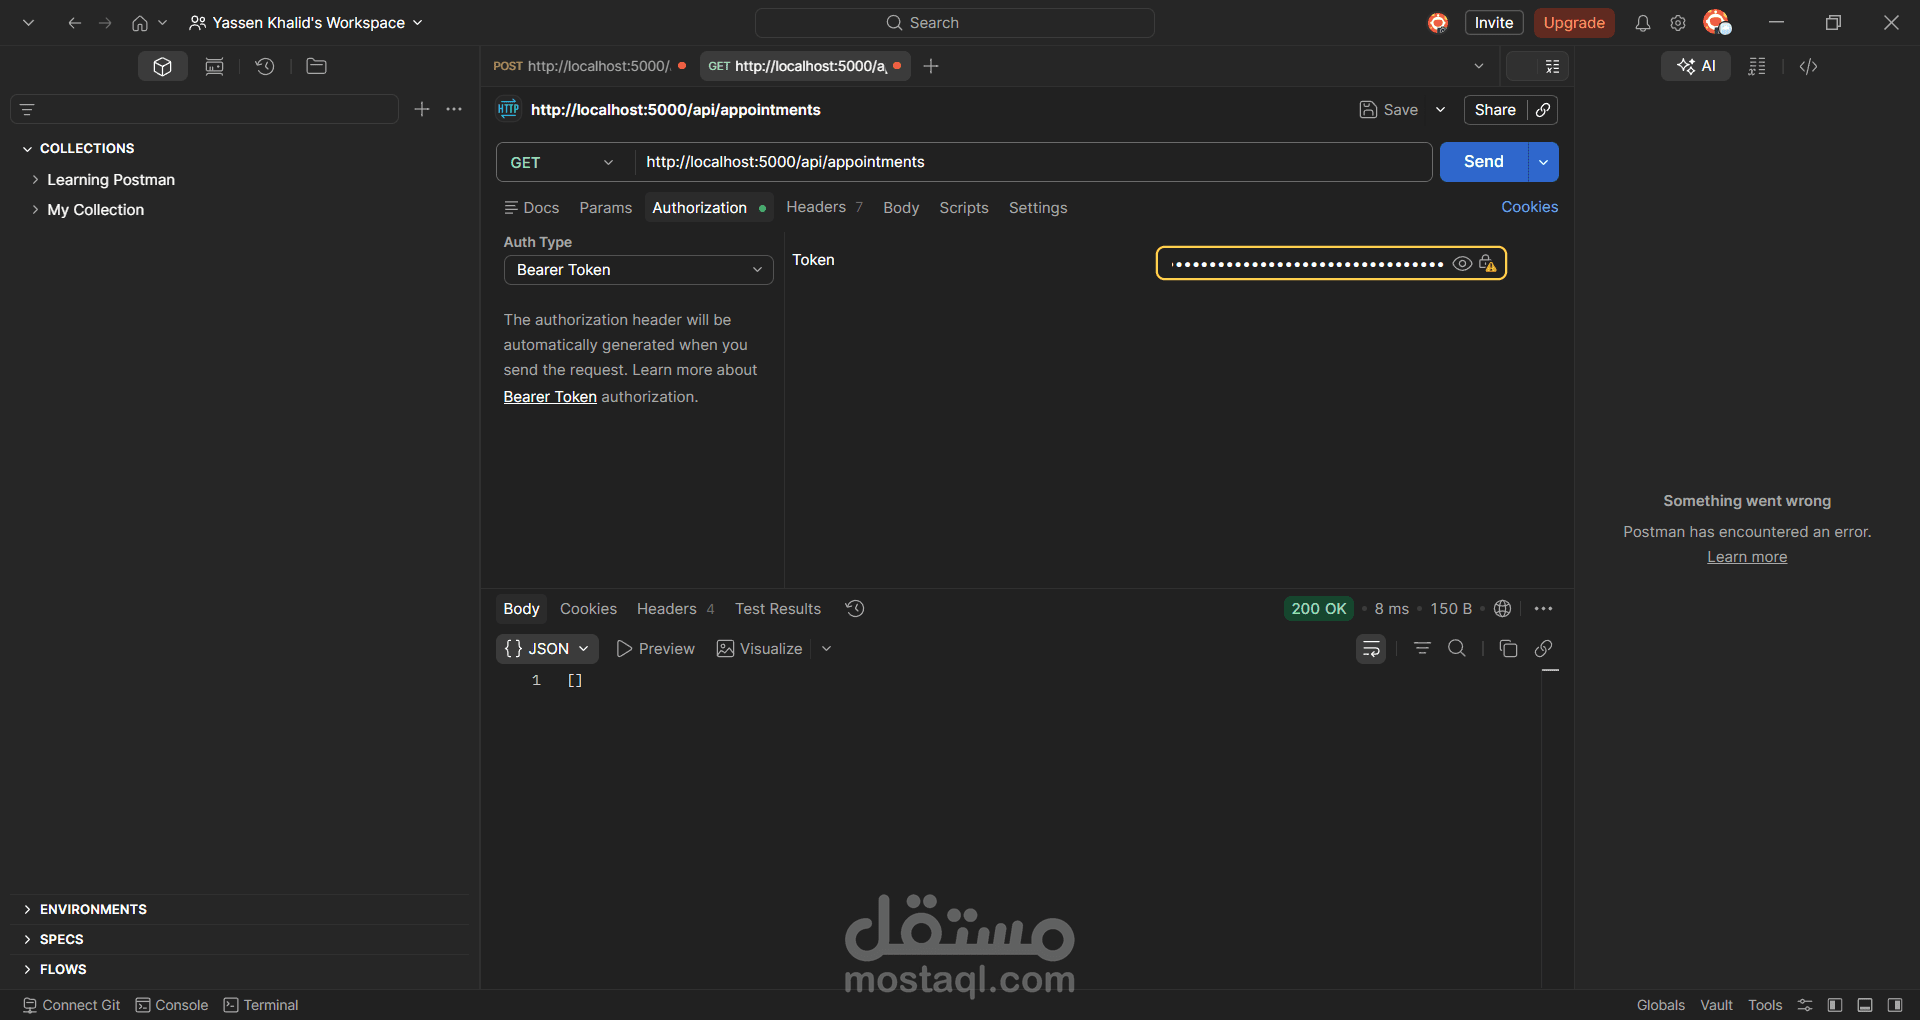Toggle the right sidebar icon in status bar
Screen dimensions: 1920x1020
click(x=1895, y=1005)
